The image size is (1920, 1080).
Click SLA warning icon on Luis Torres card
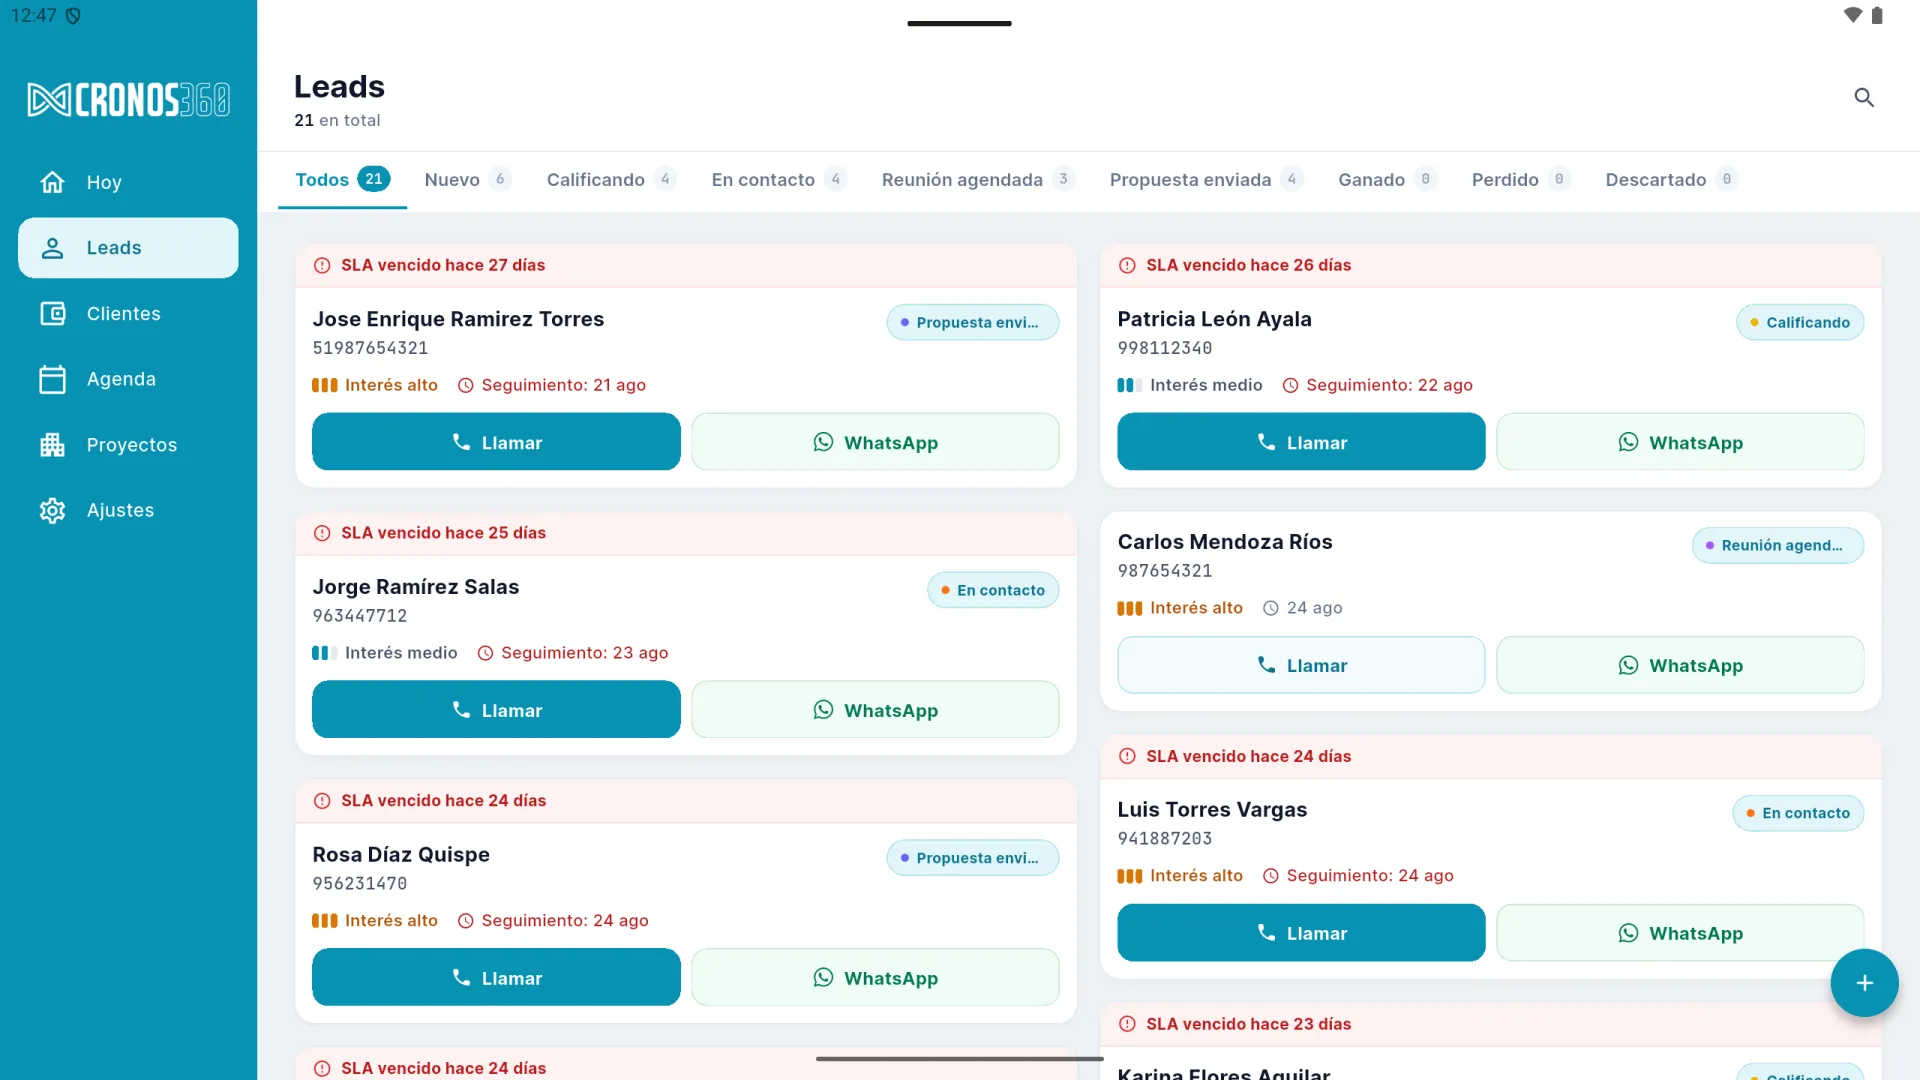pos(1127,756)
